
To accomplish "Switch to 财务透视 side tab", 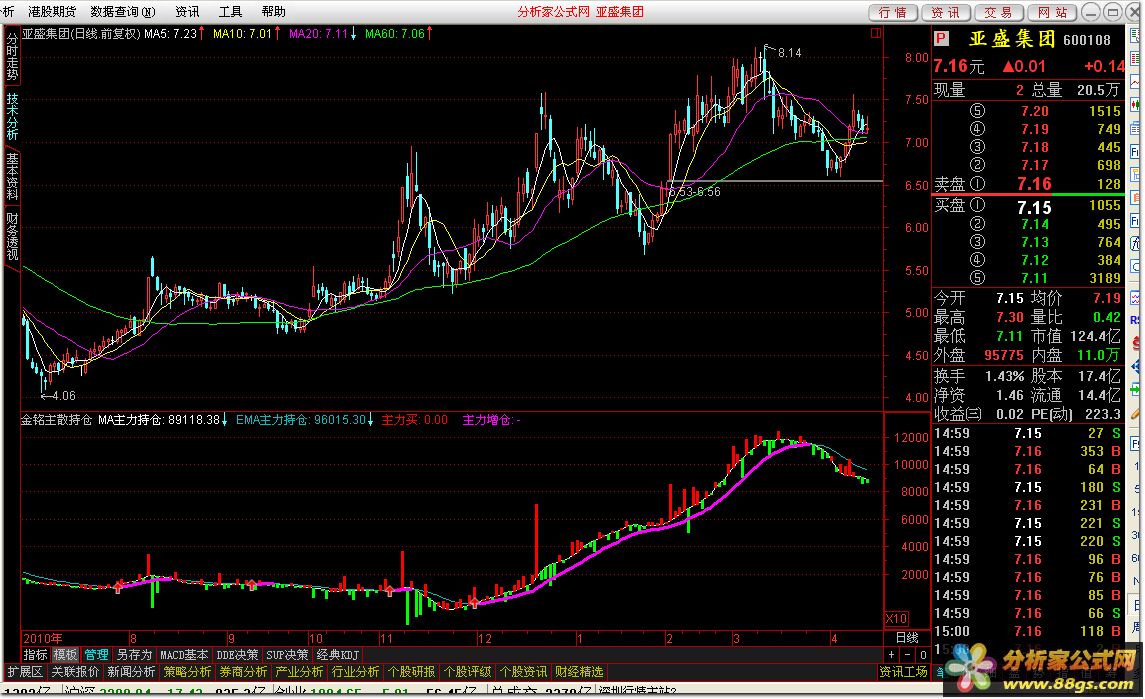I will click(12, 237).
